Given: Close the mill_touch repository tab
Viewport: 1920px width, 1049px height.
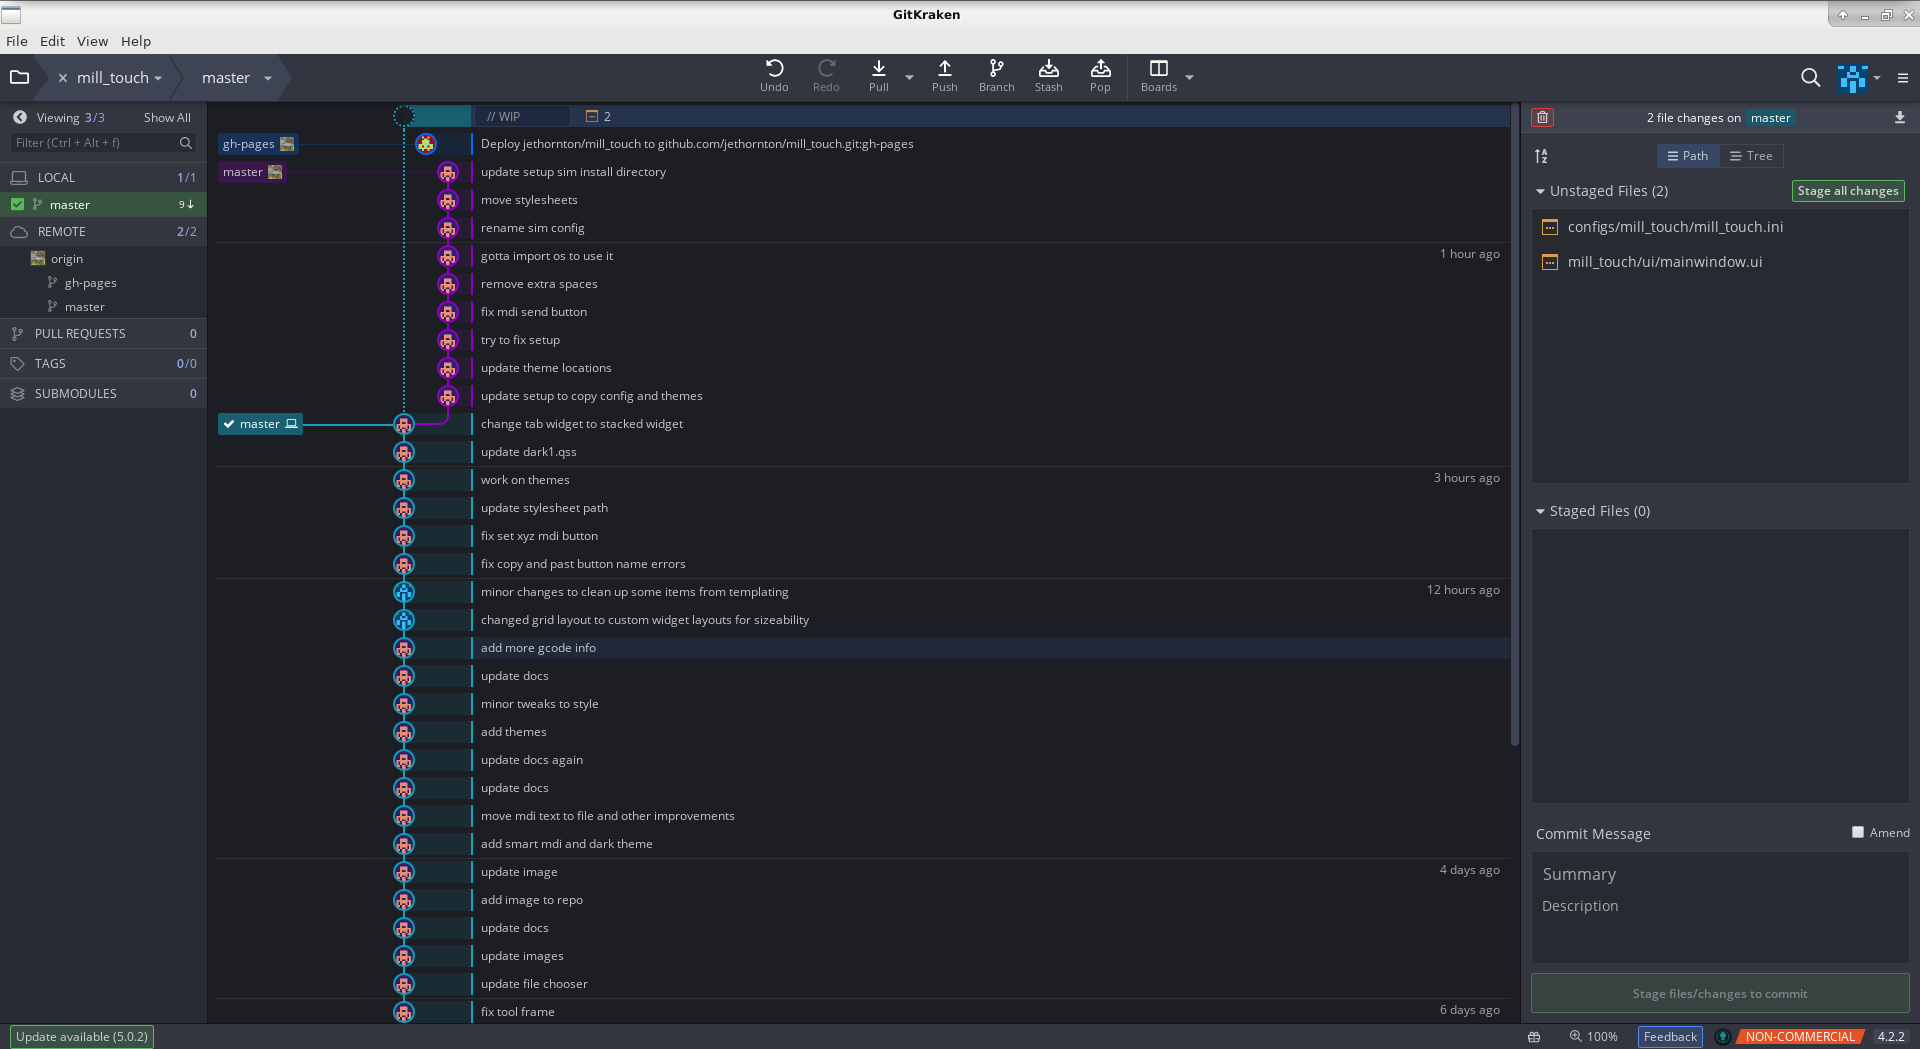Looking at the screenshot, I should (63, 78).
